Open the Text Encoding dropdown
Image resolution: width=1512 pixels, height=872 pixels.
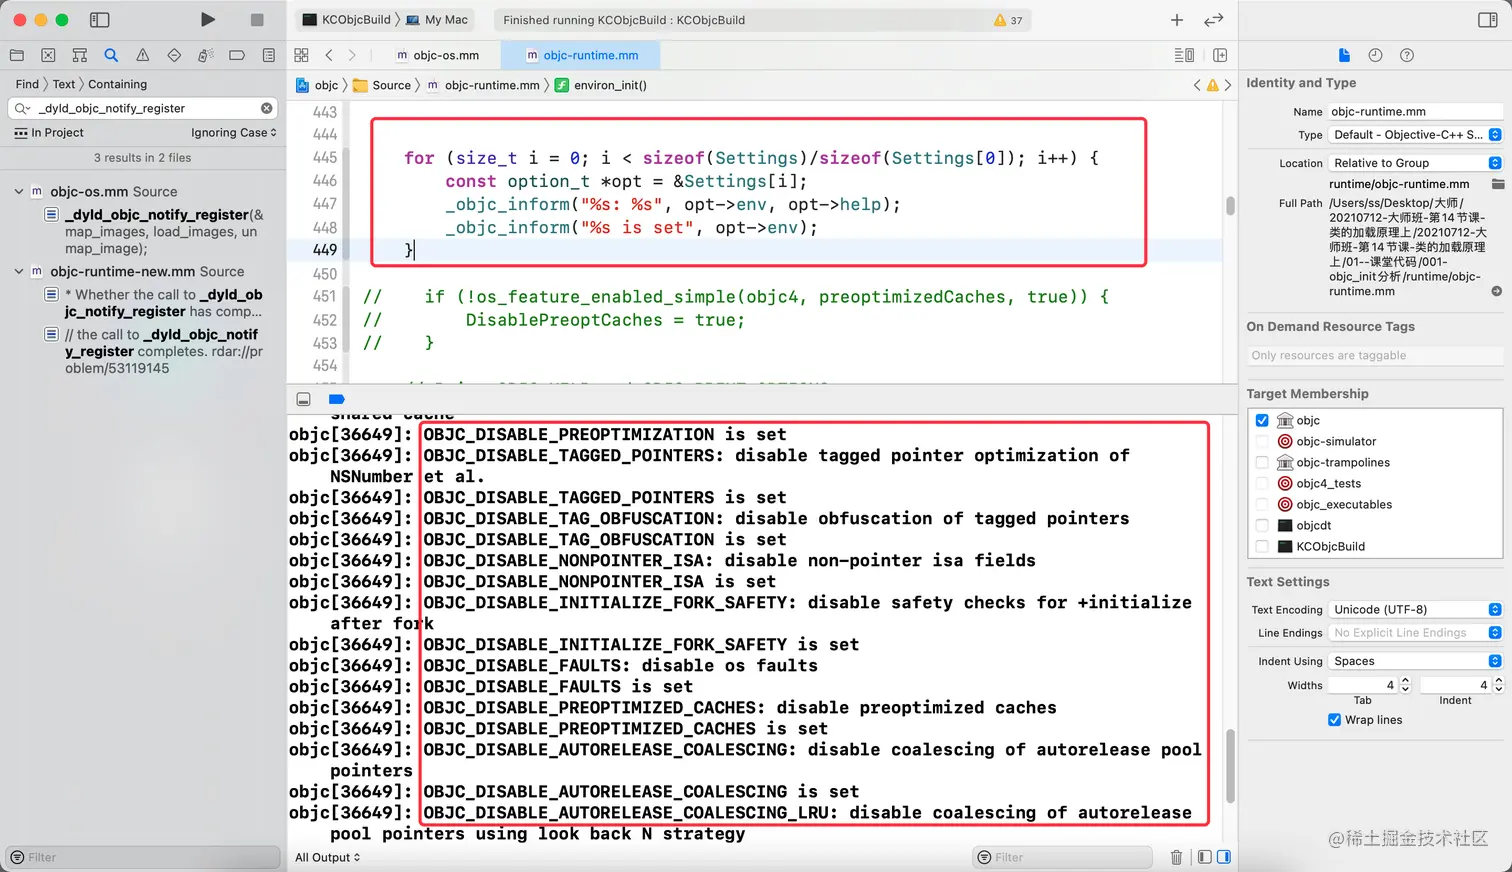[1415, 609]
